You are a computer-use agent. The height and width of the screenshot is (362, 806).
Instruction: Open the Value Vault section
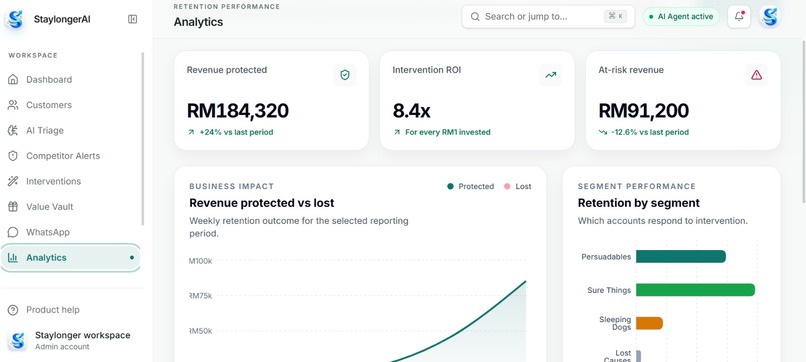[x=70, y=207]
